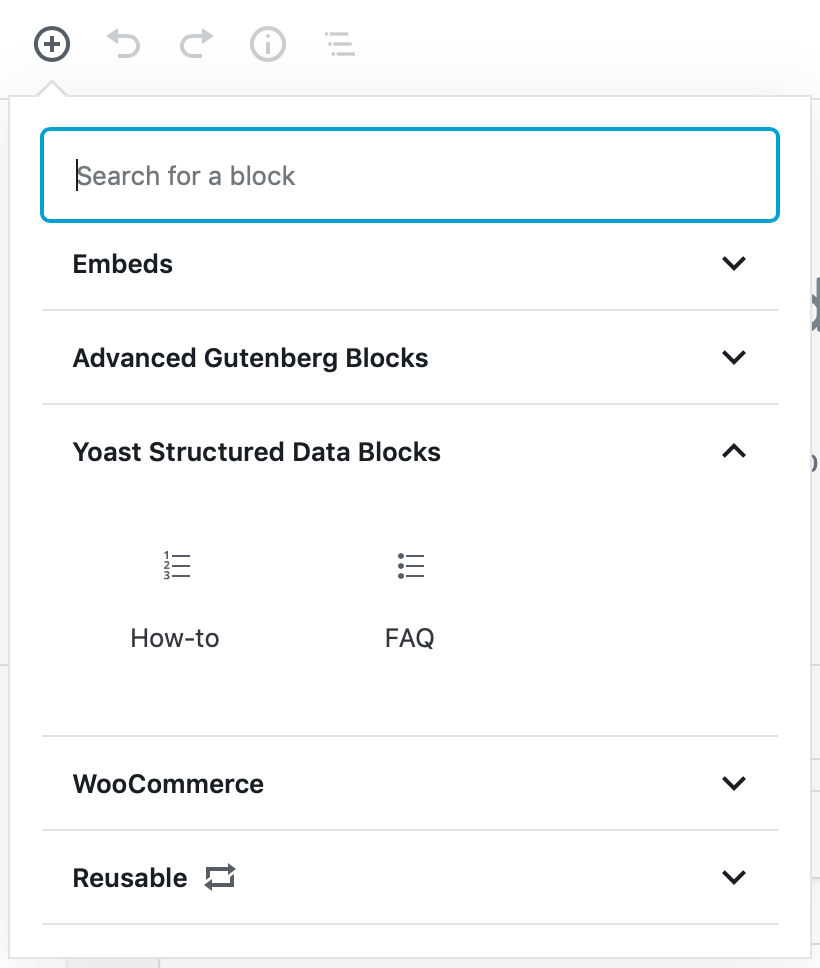Click the Reusable blocks loop icon
The height and width of the screenshot is (968, 820).
click(220, 877)
